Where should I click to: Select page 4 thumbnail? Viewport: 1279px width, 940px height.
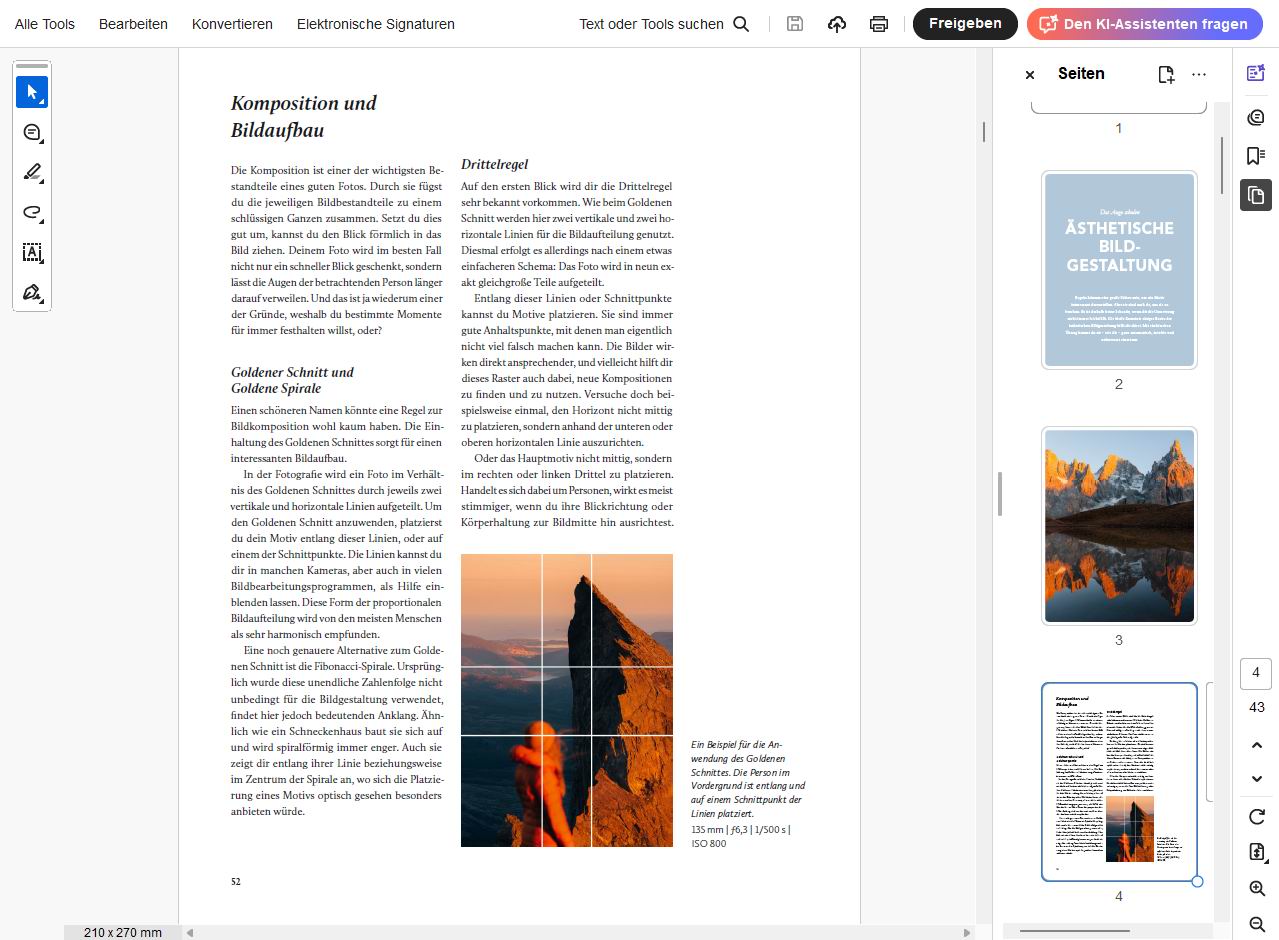[1119, 782]
